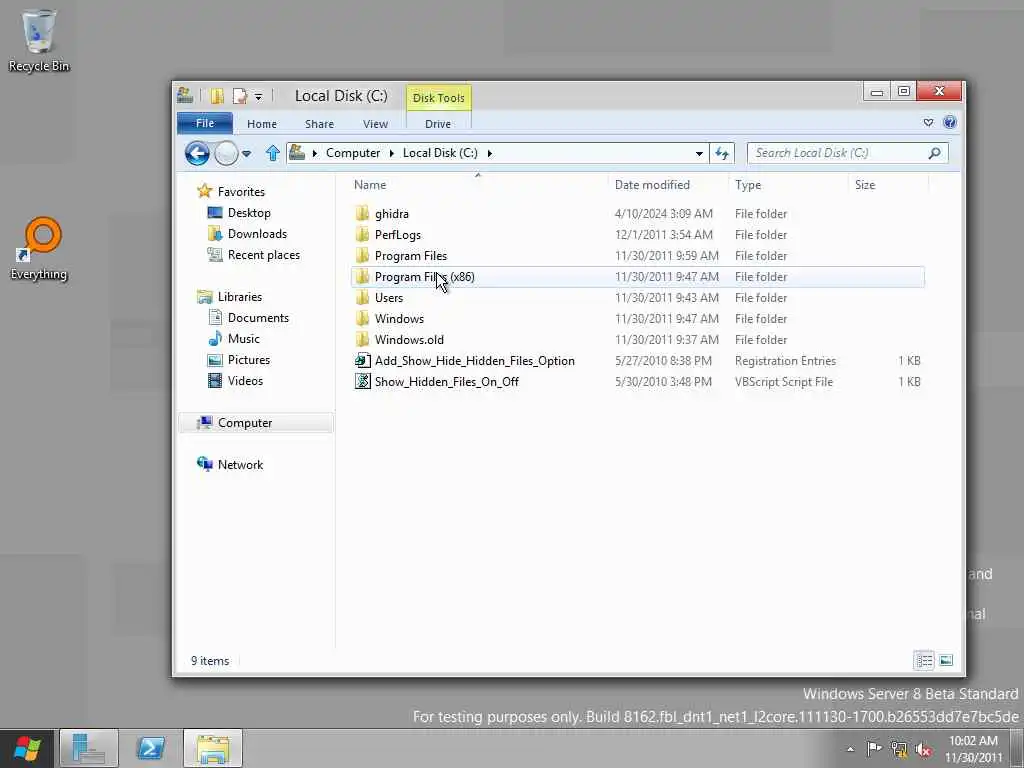Select Downloads under Favorites
Screen dimensions: 1024x768
pos(257,234)
